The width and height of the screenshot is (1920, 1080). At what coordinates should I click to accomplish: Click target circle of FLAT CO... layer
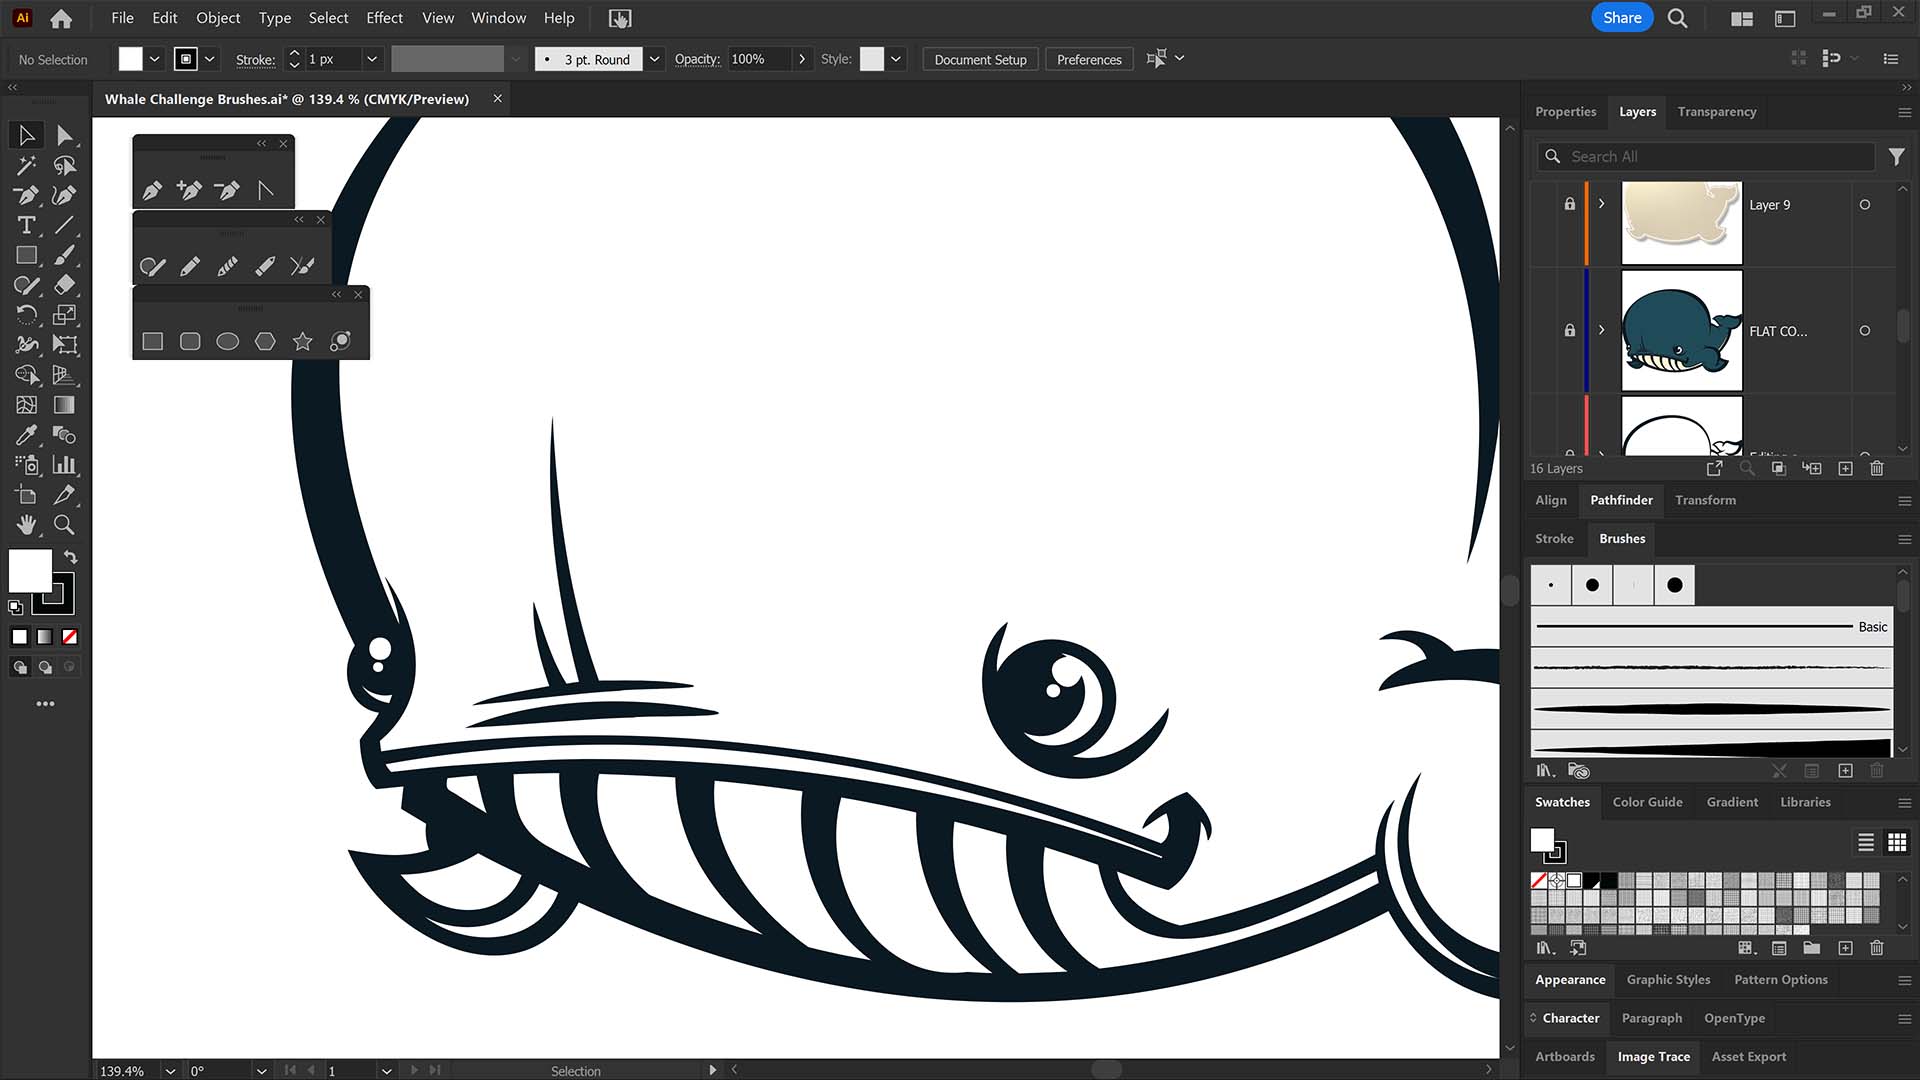click(1864, 331)
